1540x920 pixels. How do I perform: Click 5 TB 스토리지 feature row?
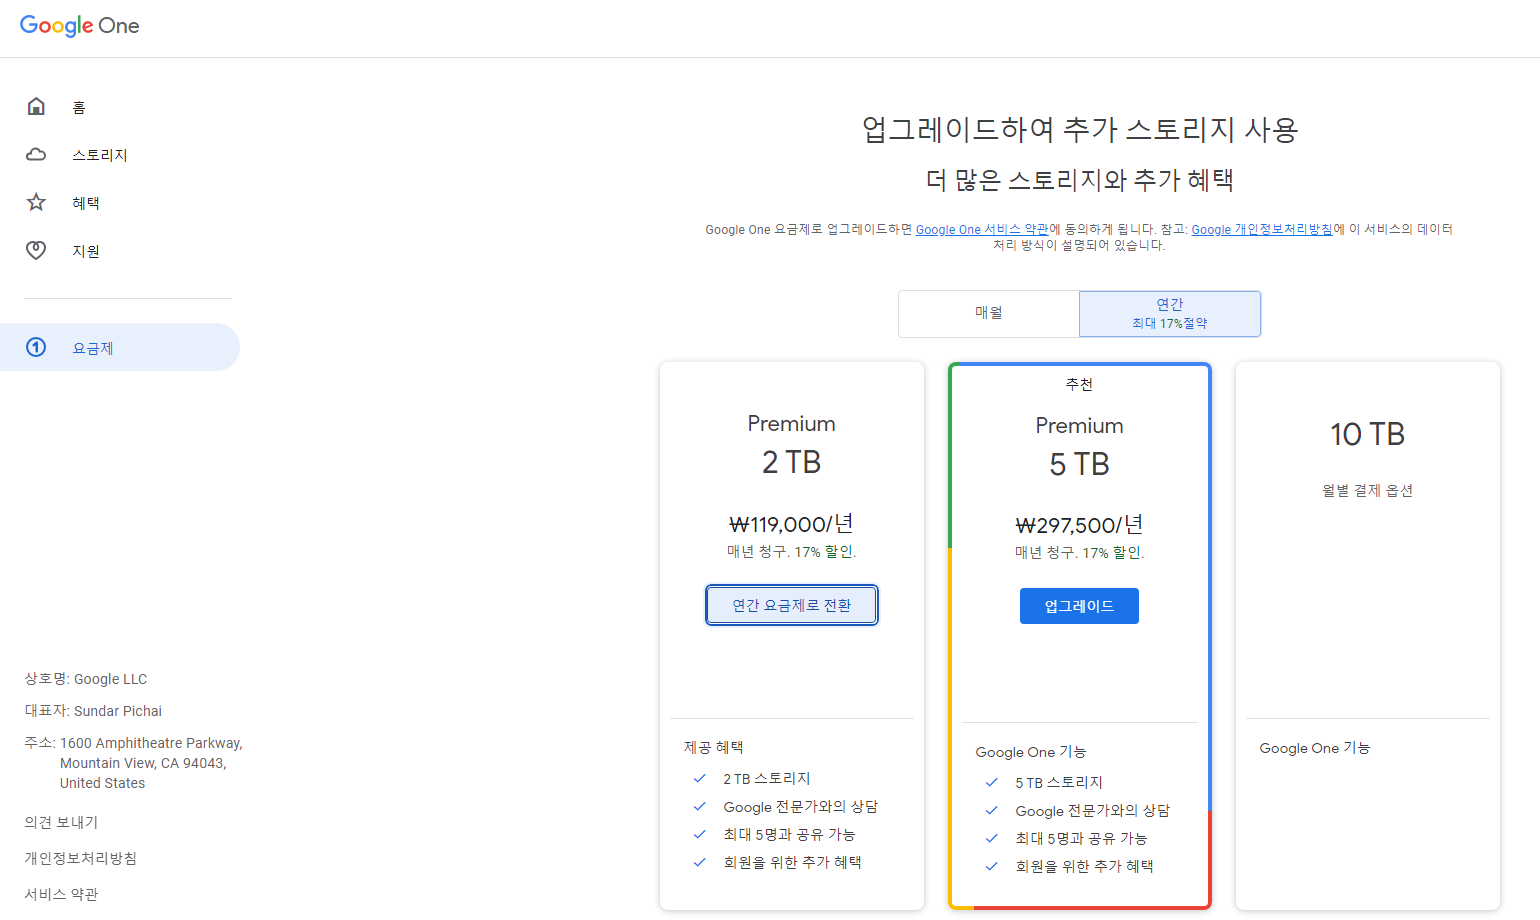(x=1059, y=782)
